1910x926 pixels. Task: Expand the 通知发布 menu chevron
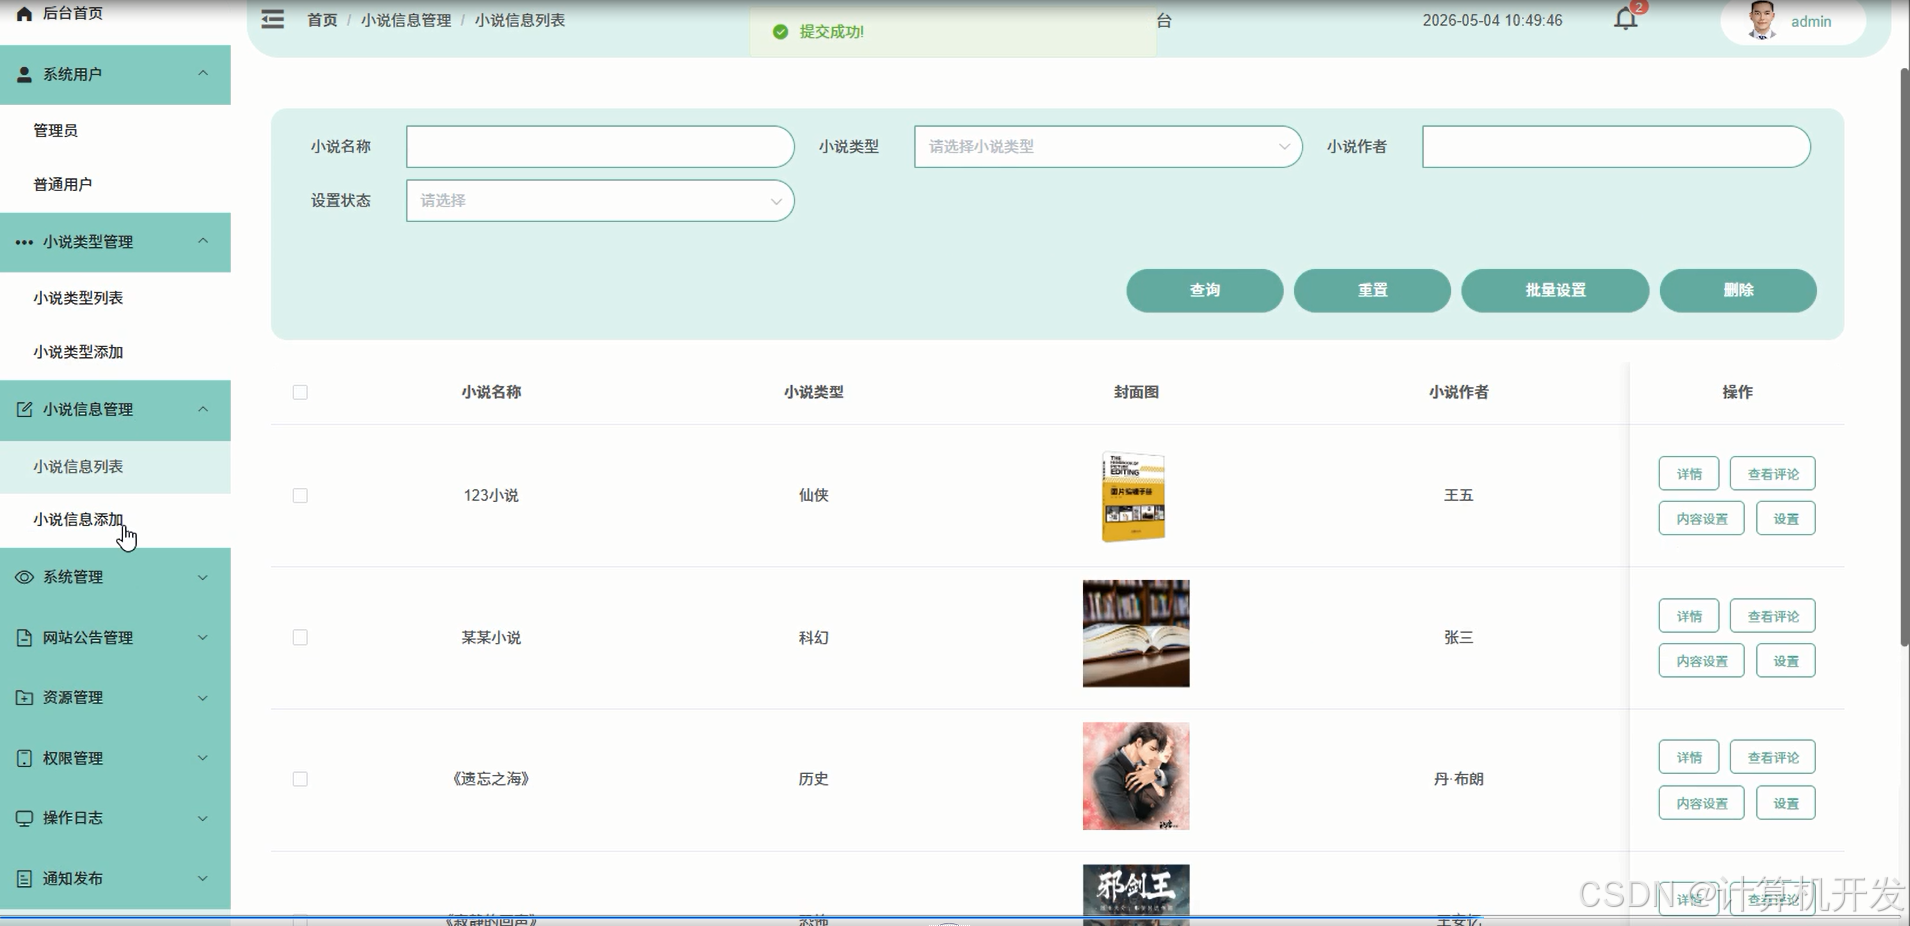click(x=203, y=878)
